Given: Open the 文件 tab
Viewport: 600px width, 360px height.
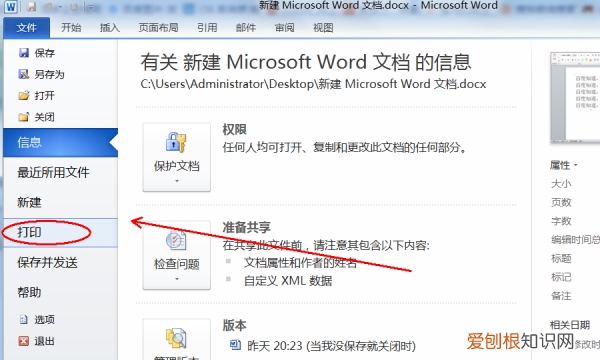Looking at the screenshot, I should click(26, 28).
